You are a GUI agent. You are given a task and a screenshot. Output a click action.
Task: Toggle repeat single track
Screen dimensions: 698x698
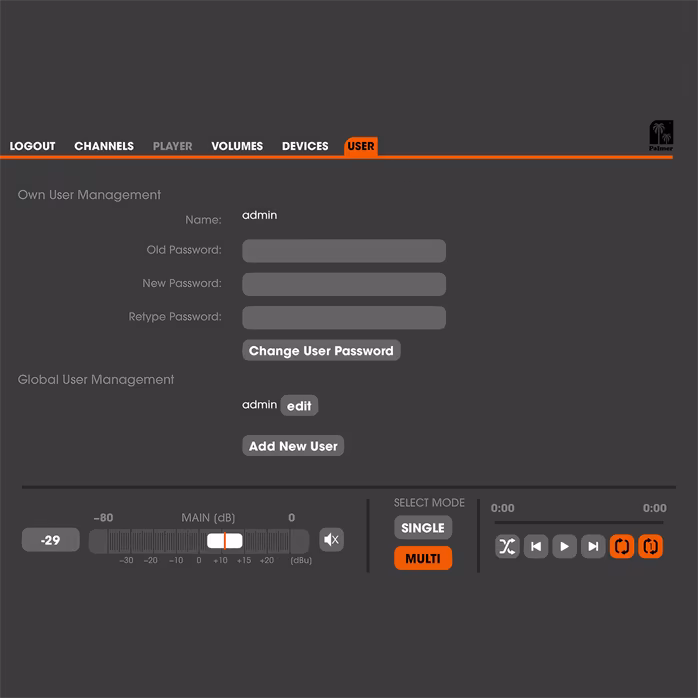point(650,547)
